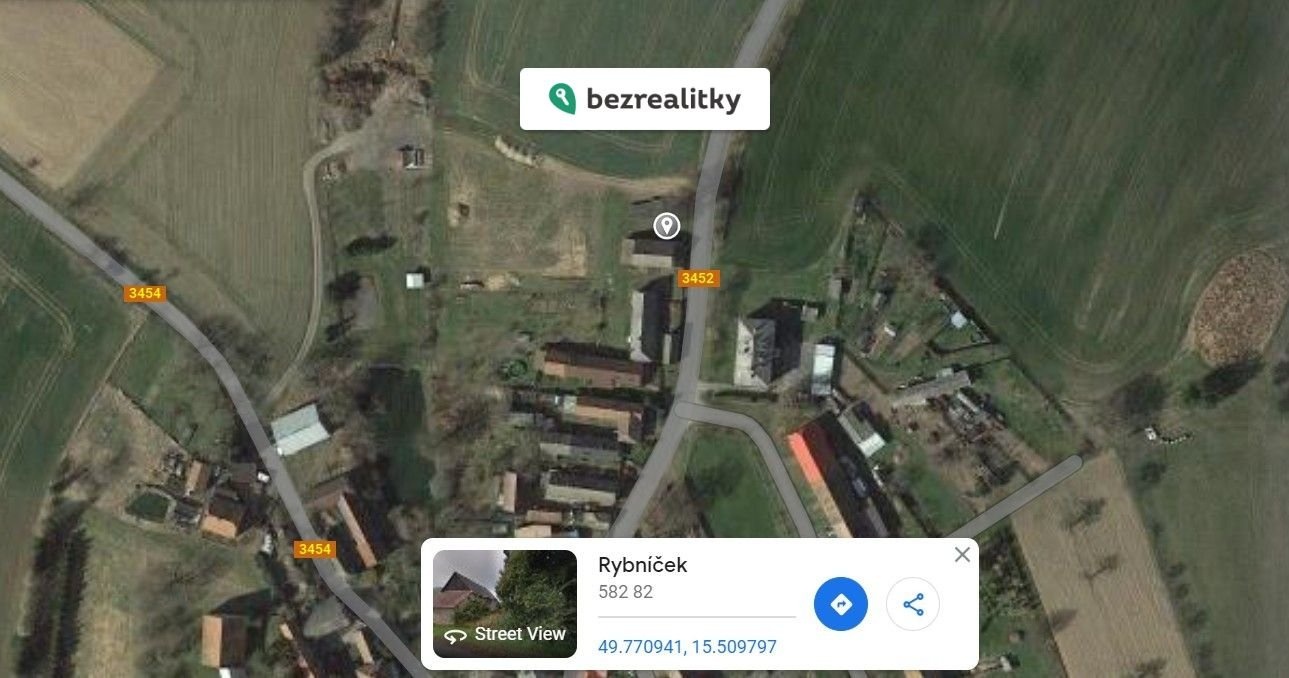Open the coordinates link 49.770941, 15.509797
1289x678 pixels.
pos(687,647)
